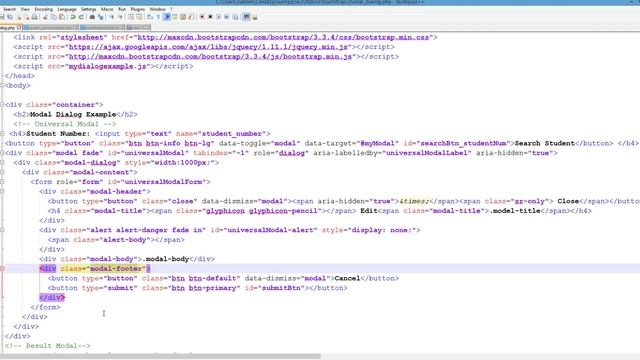This screenshot has height=360, width=640.
Task: Open the Run menu
Action: pos(122,9)
